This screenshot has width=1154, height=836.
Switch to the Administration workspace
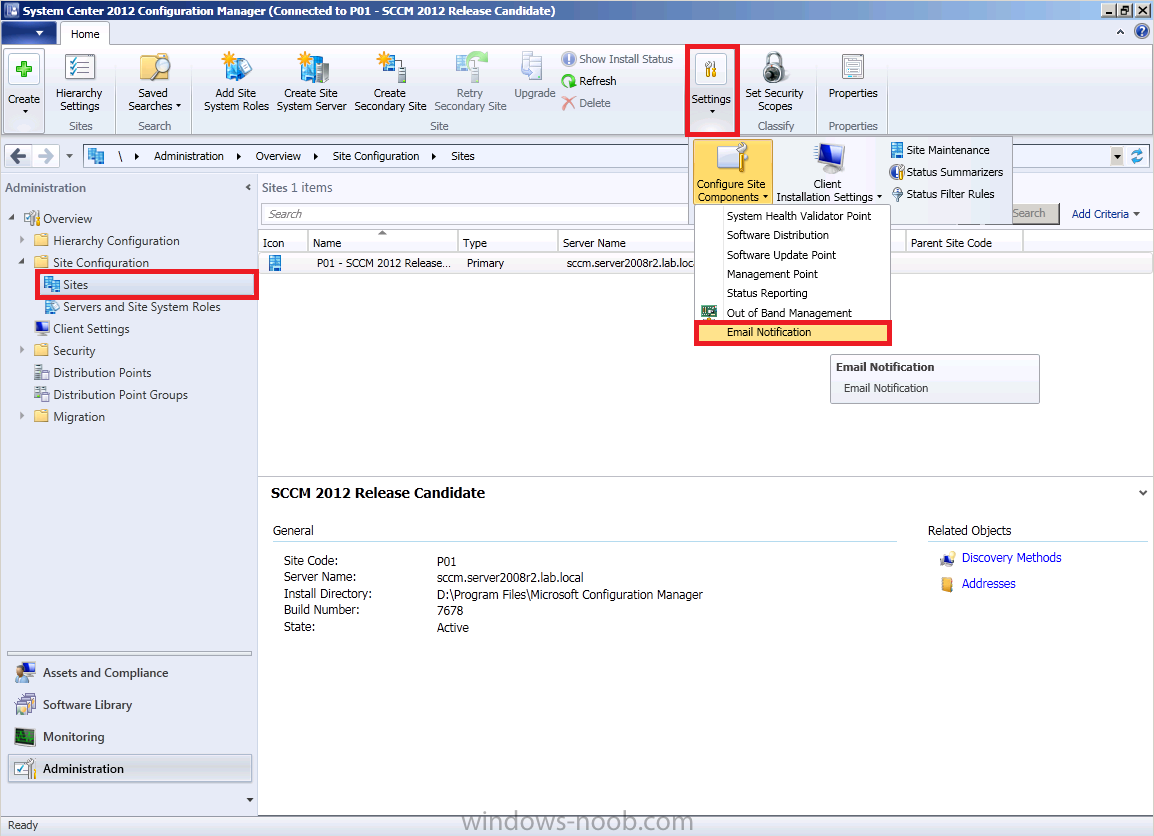click(x=130, y=768)
